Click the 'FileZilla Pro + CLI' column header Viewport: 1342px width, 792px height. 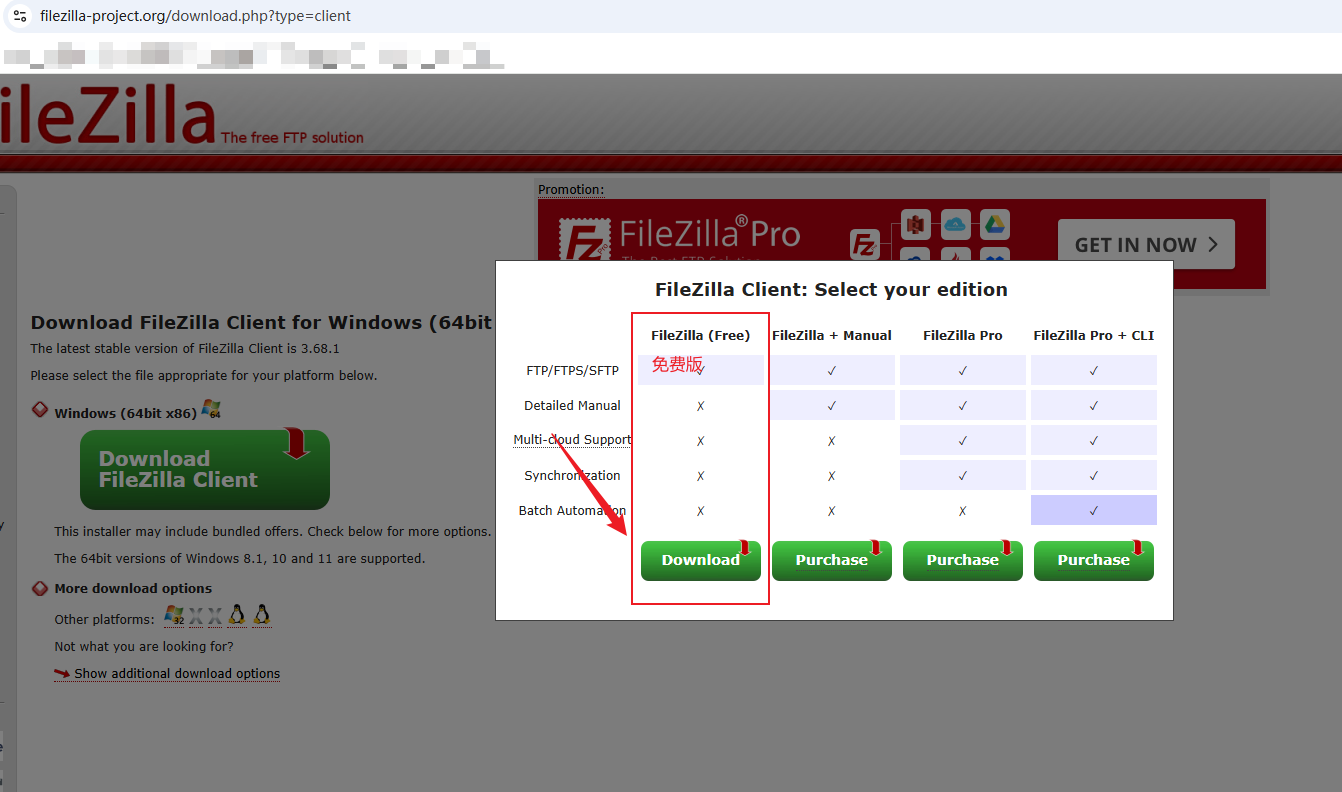pyautogui.click(x=1093, y=336)
